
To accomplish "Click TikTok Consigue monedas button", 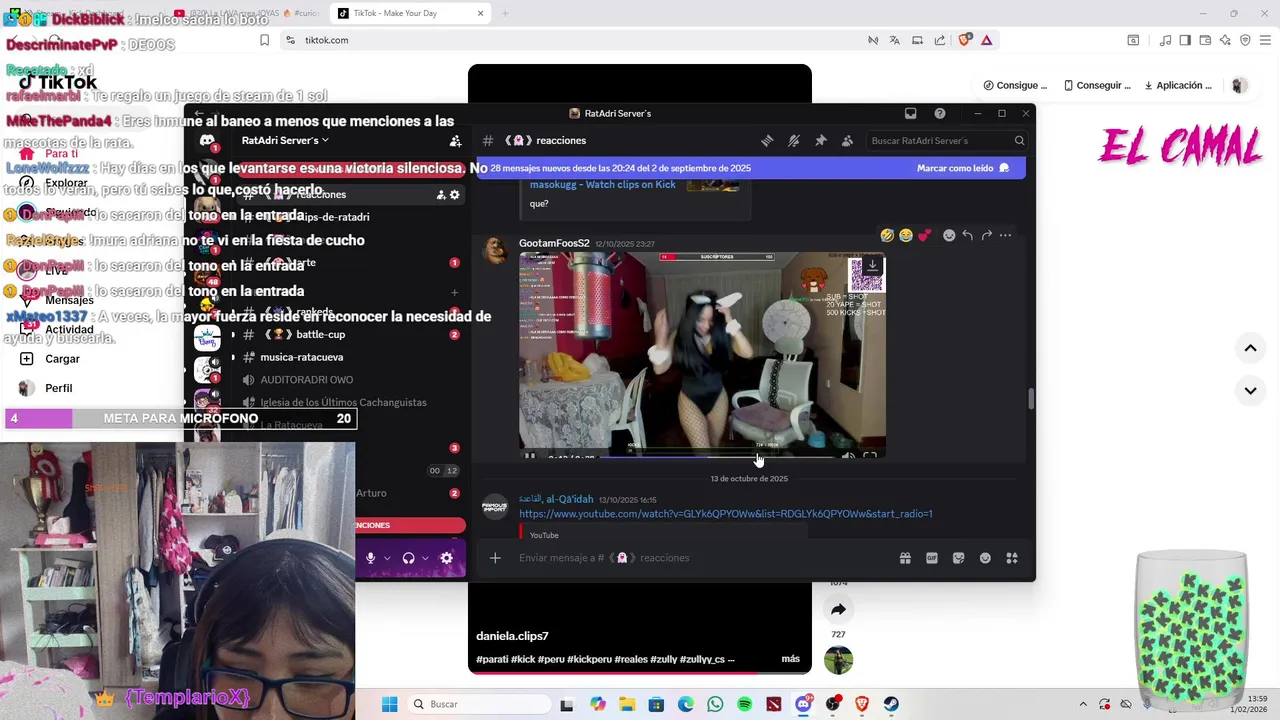I will 1015,86.
